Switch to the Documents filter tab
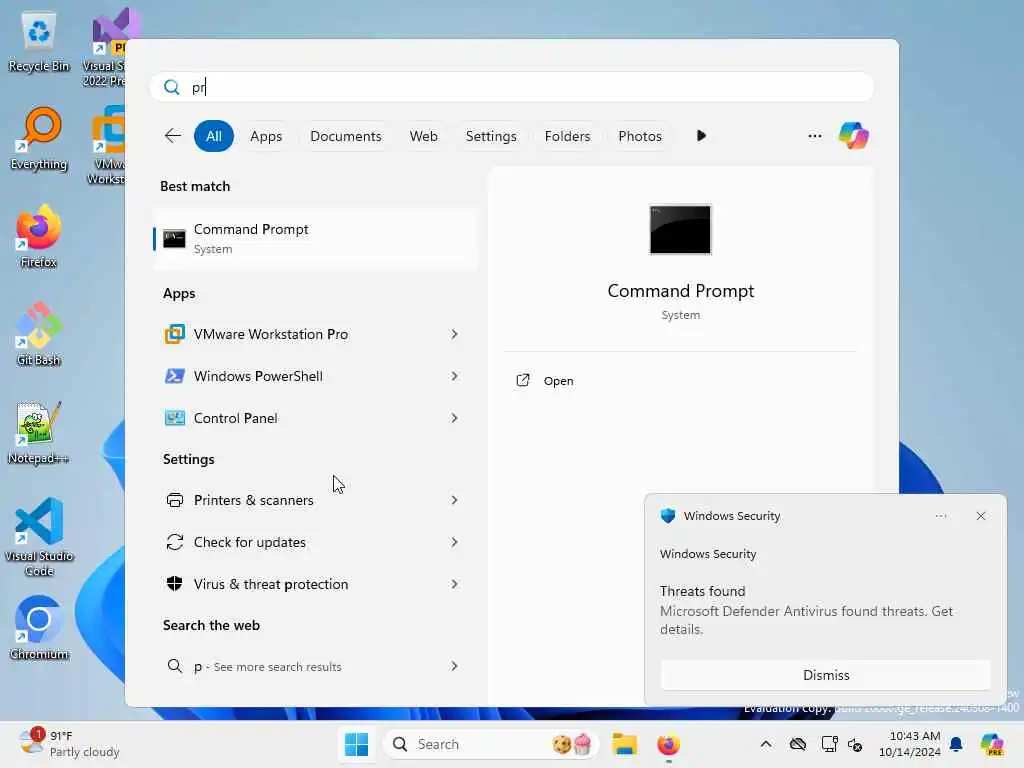The image size is (1024, 768). pos(345,136)
